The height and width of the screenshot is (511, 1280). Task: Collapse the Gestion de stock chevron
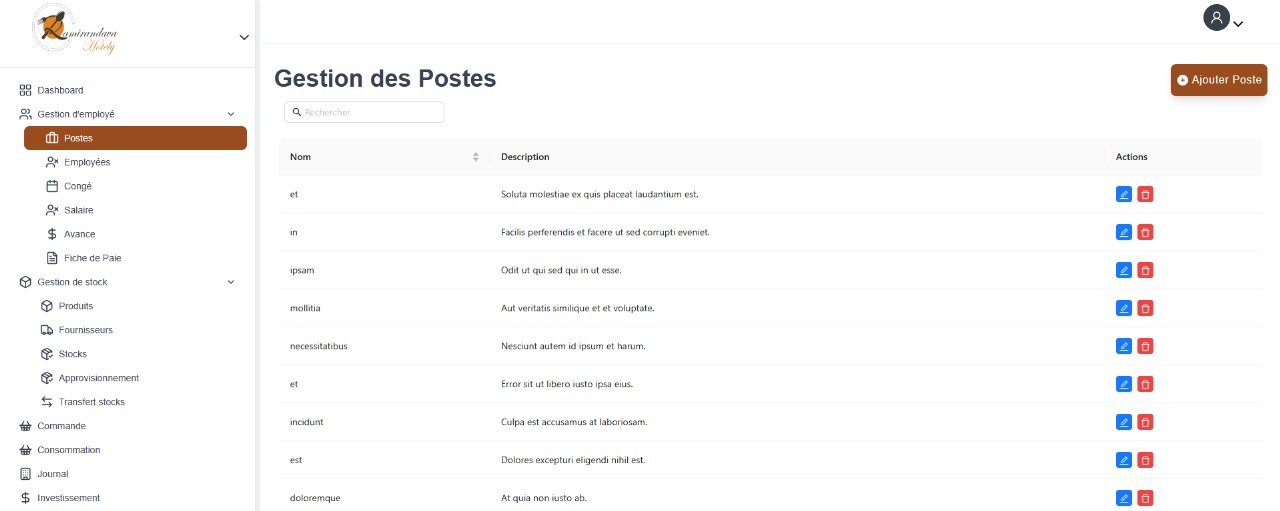coord(231,282)
